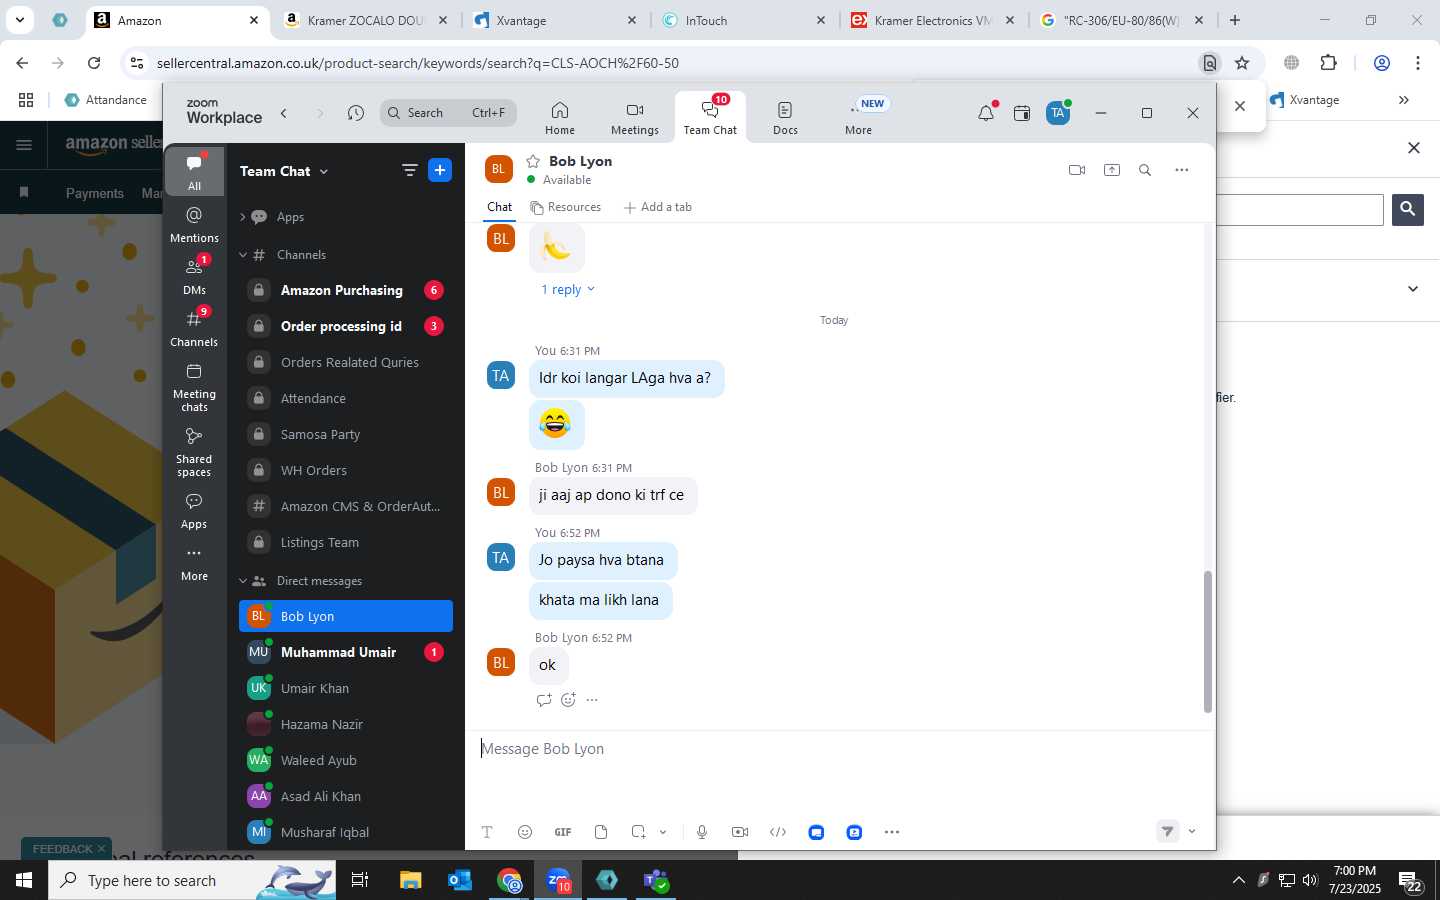Collapse the Direct messages section
Image resolution: width=1440 pixels, height=900 pixels.
tap(243, 581)
